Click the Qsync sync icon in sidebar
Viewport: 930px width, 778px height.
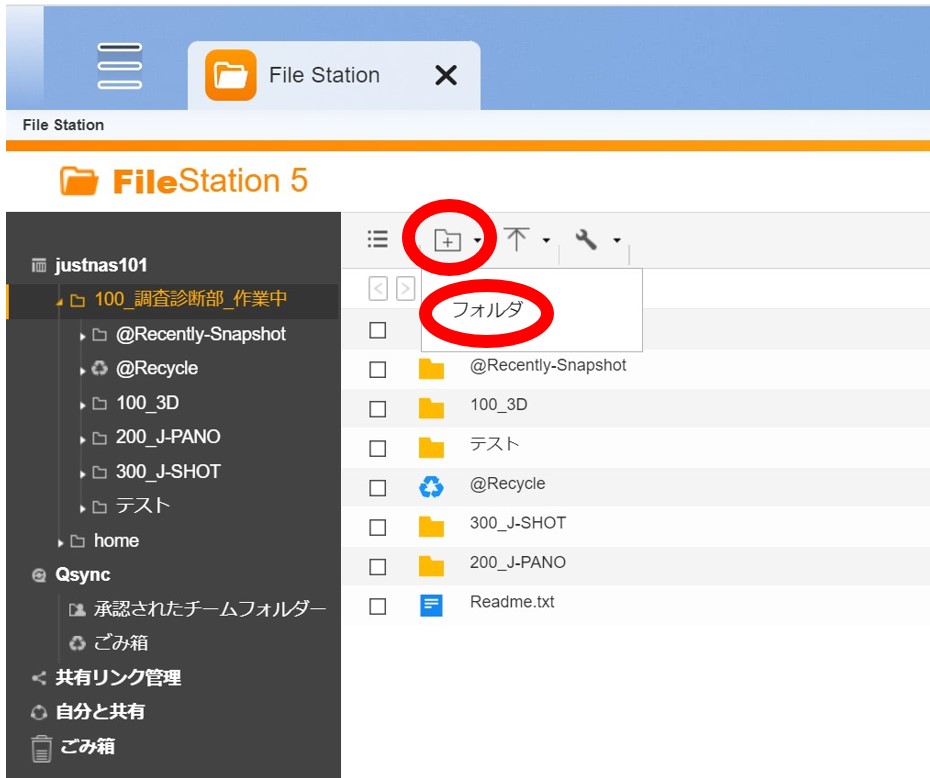[39, 575]
